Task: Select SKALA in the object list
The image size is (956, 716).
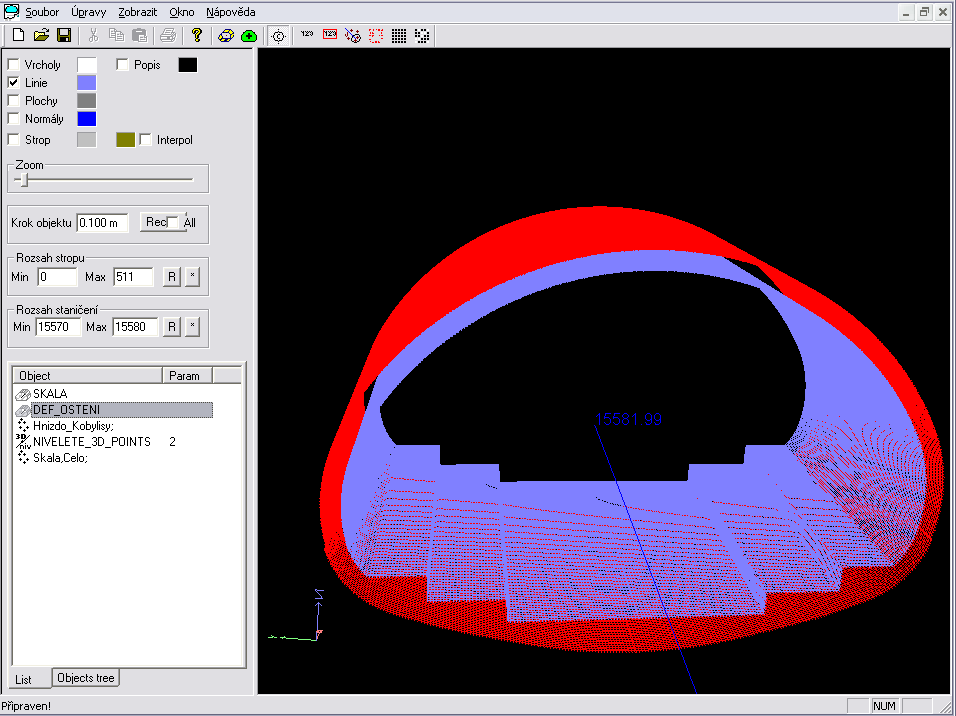Action: coord(50,394)
